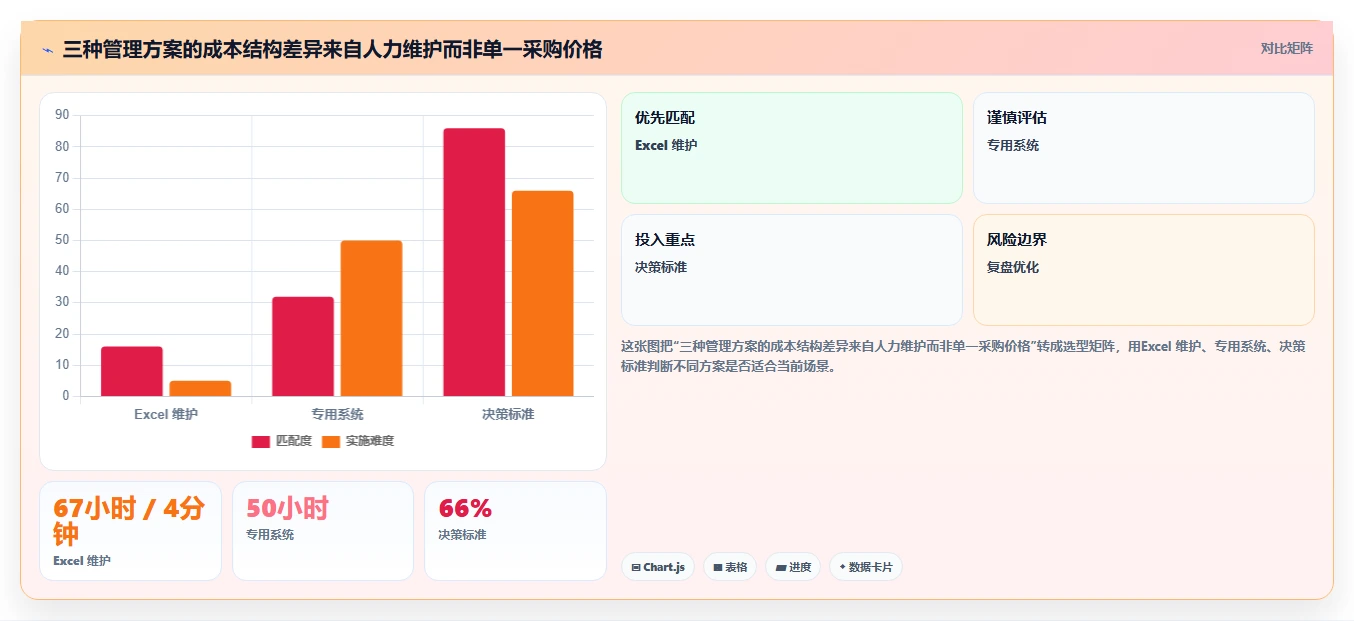Image resolution: width=1354 pixels, height=621 pixels.
Task: Click the Excel 维护 x-axis label
Action: click(x=166, y=414)
